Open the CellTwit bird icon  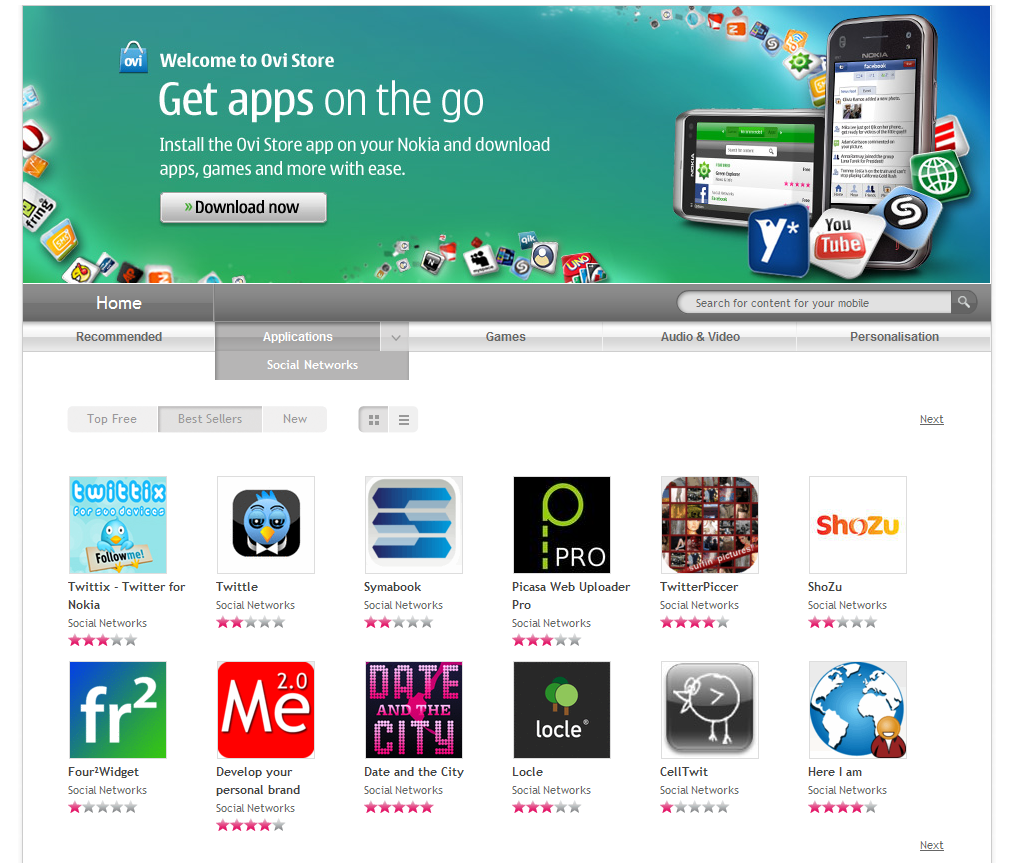tap(709, 709)
